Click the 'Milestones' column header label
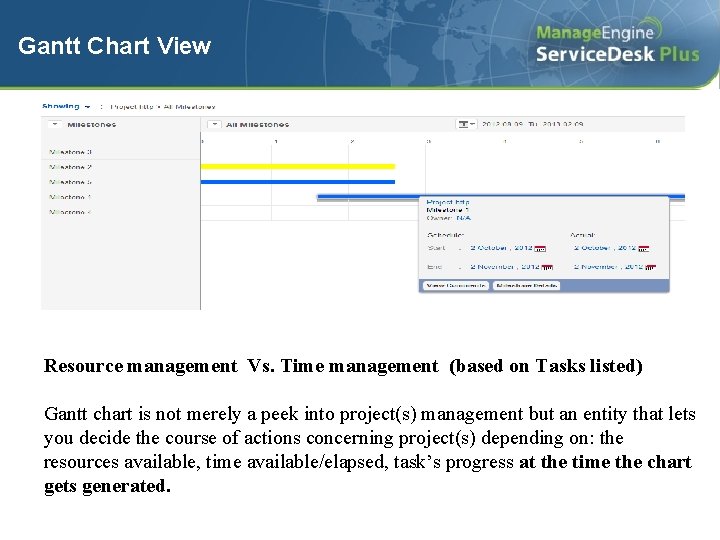 pyautogui.click(x=91, y=124)
